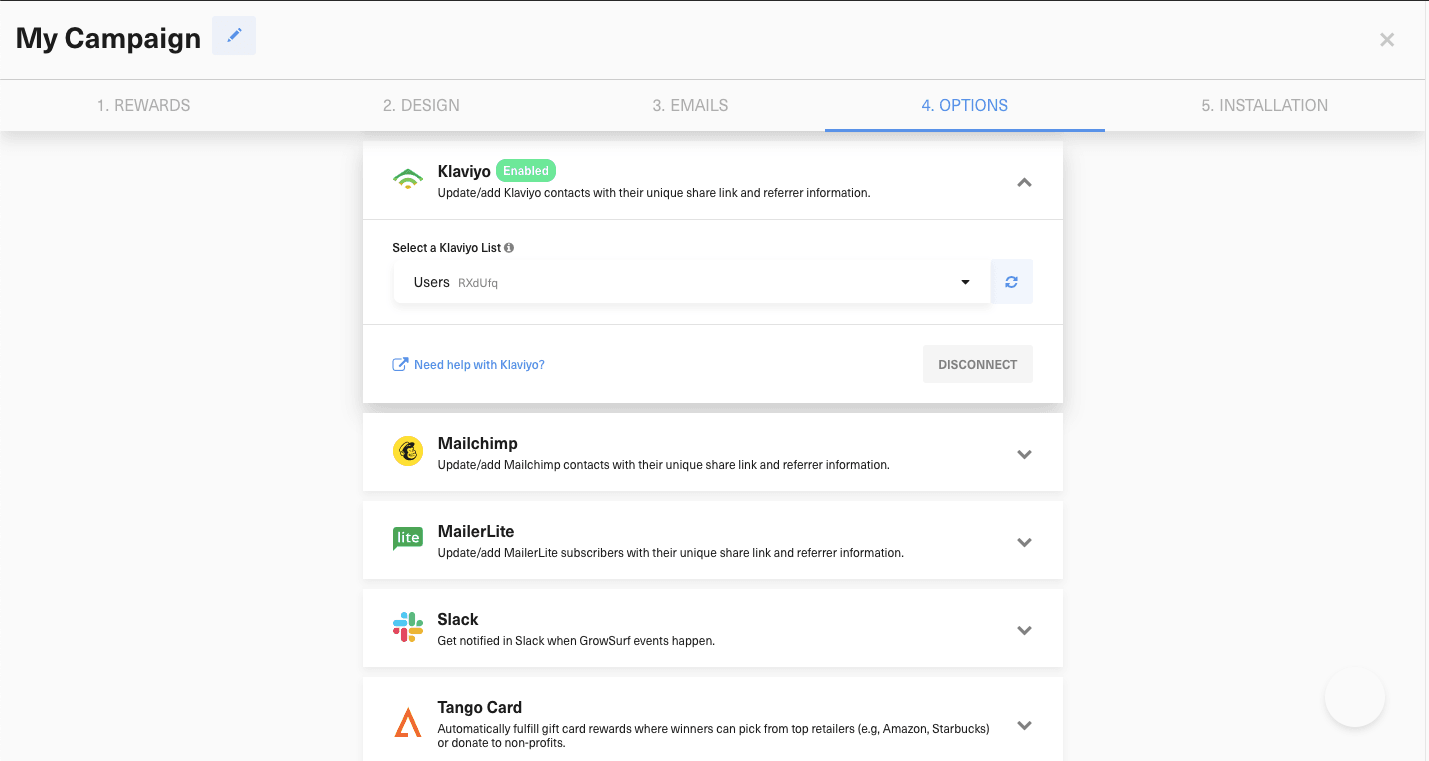
Task: Expand the Slack integration section
Action: [1024, 630]
